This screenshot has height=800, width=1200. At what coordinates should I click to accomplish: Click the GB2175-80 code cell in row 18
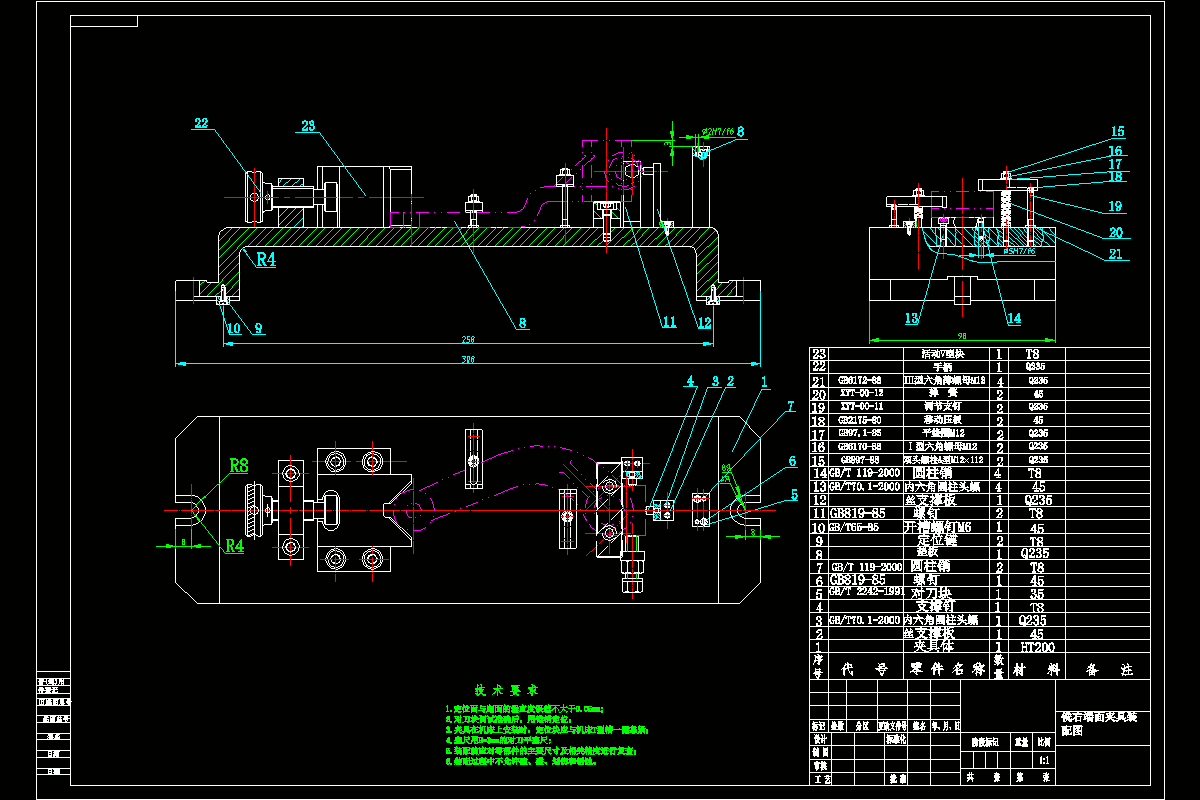tap(859, 419)
